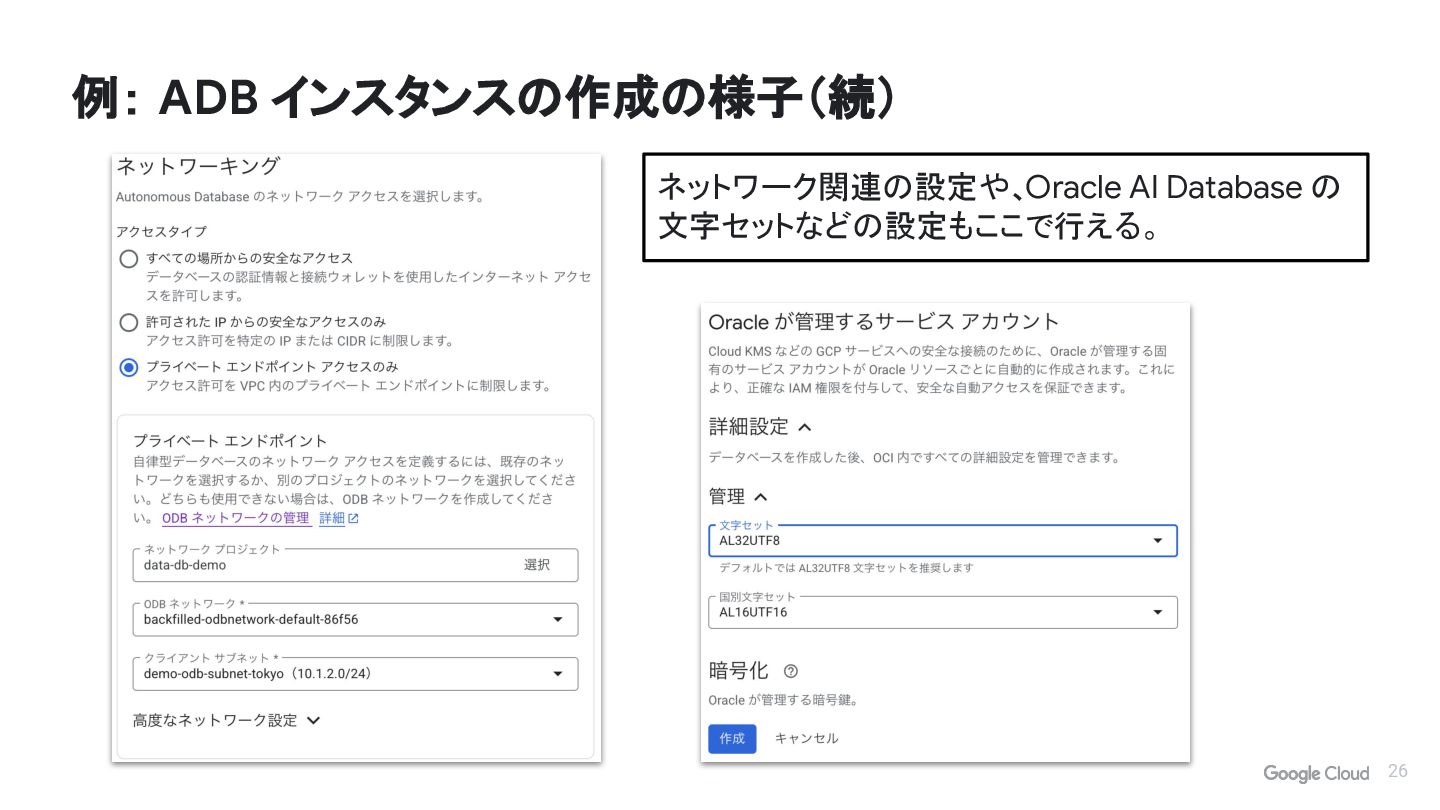Viewport: 1440px width, 810px height.
Task: Click 'Oracle が管理するサービス アカウント' heading
Action: point(884,322)
